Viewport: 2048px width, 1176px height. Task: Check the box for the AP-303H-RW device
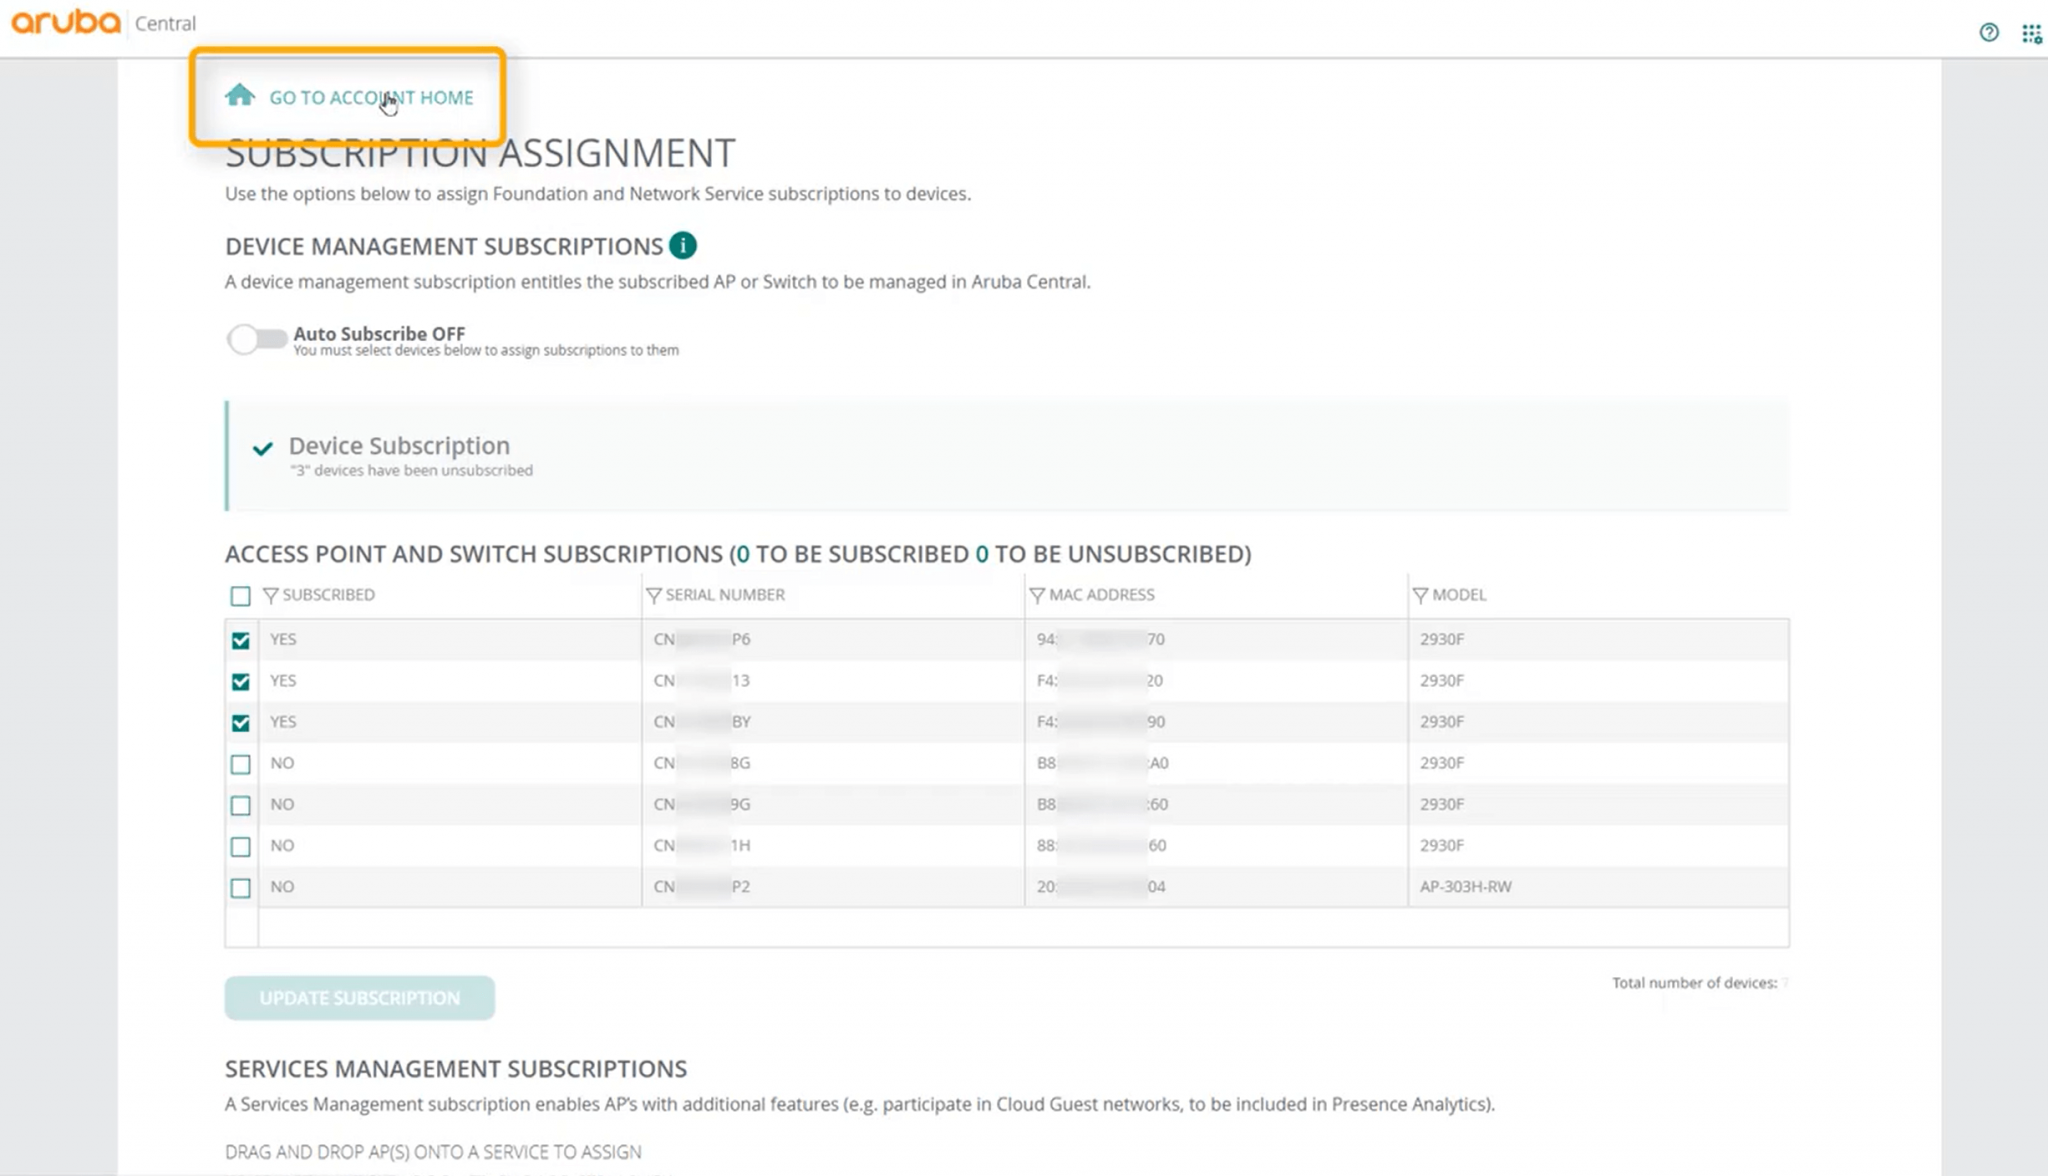[x=240, y=888]
